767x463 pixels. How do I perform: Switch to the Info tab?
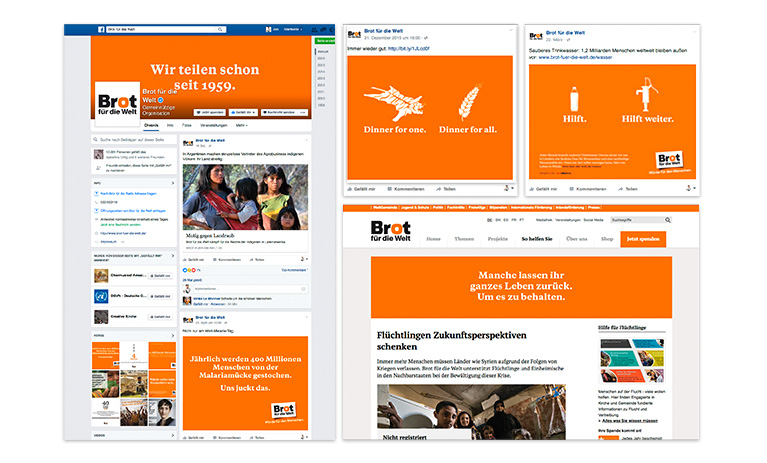(x=170, y=126)
